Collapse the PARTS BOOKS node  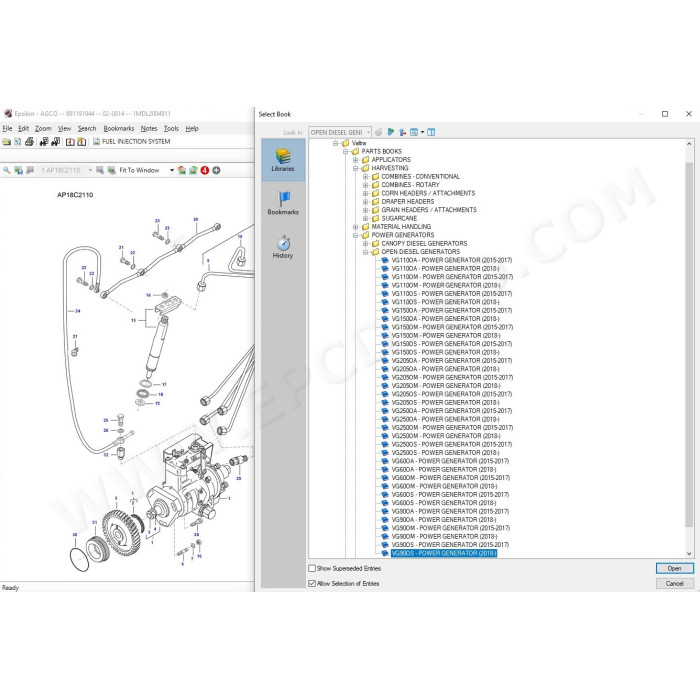pyautogui.click(x=346, y=151)
